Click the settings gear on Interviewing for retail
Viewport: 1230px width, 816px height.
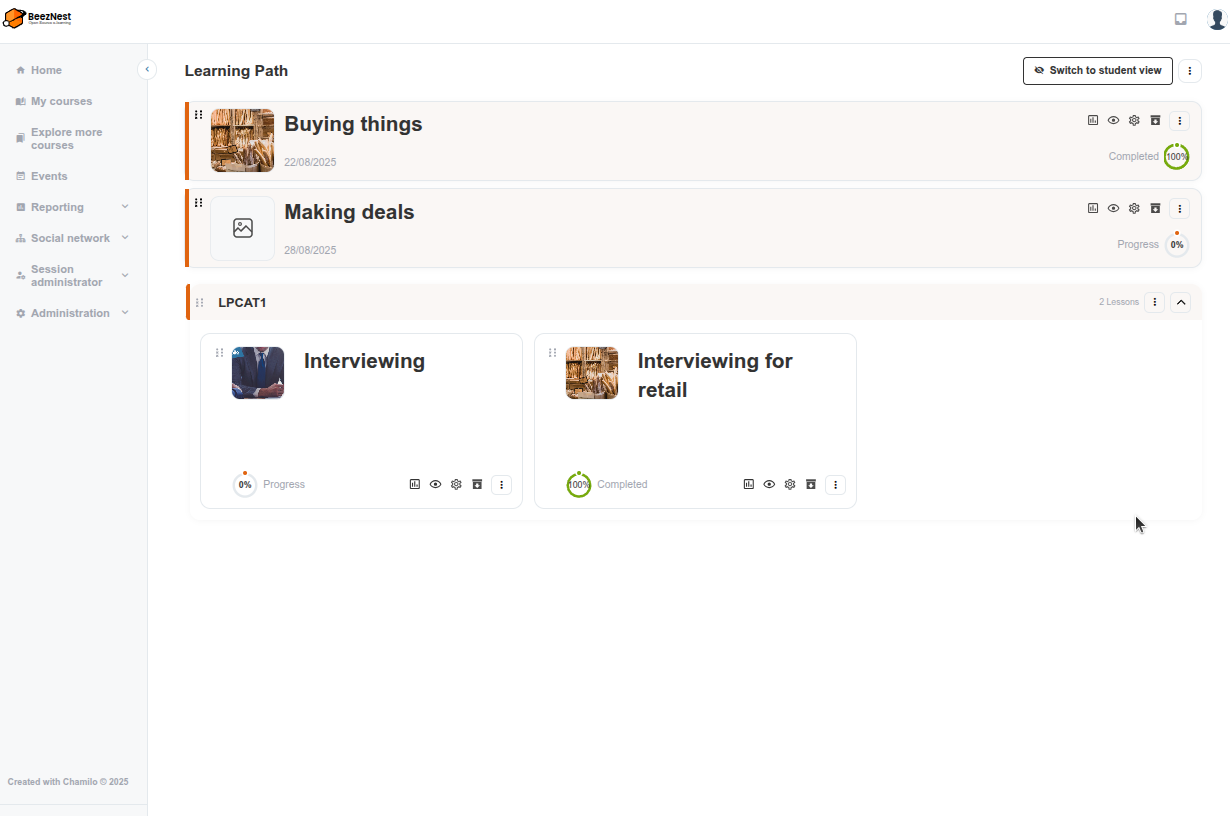[790, 484]
